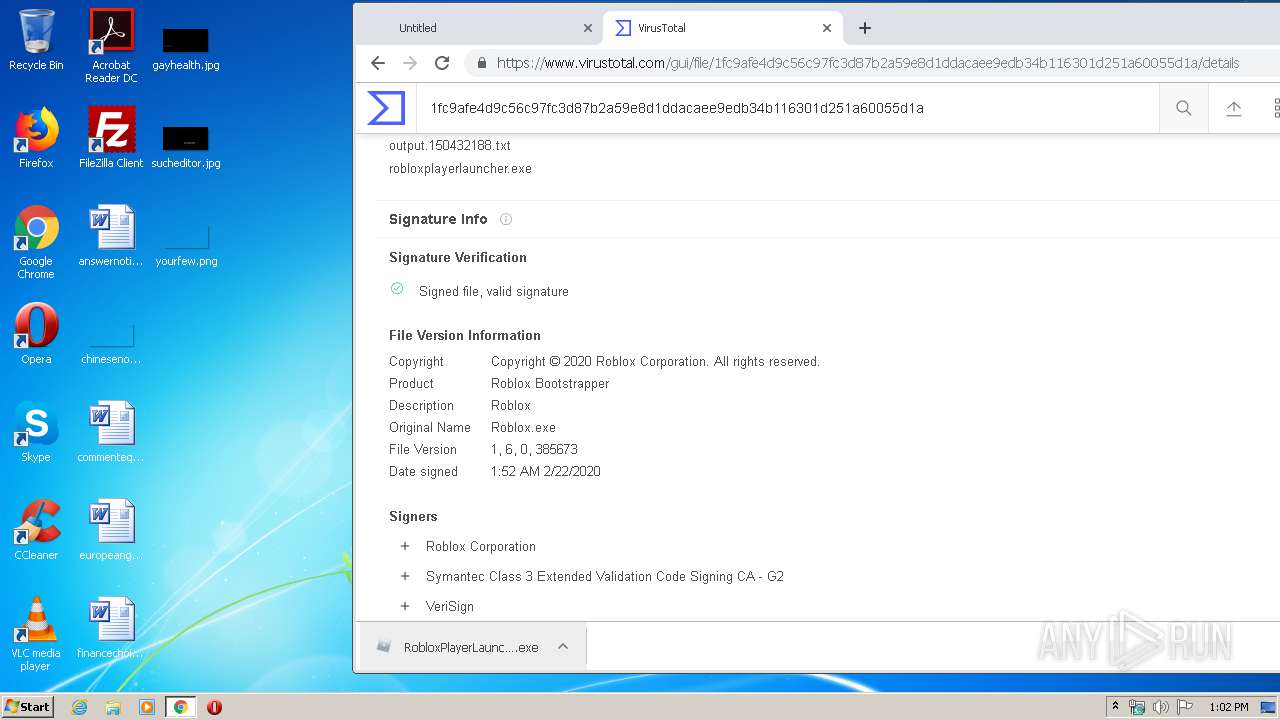Open downloaded RobloxPlayerLauncher exe item
Image resolution: width=1280 pixels, height=720 pixels.
coord(460,647)
